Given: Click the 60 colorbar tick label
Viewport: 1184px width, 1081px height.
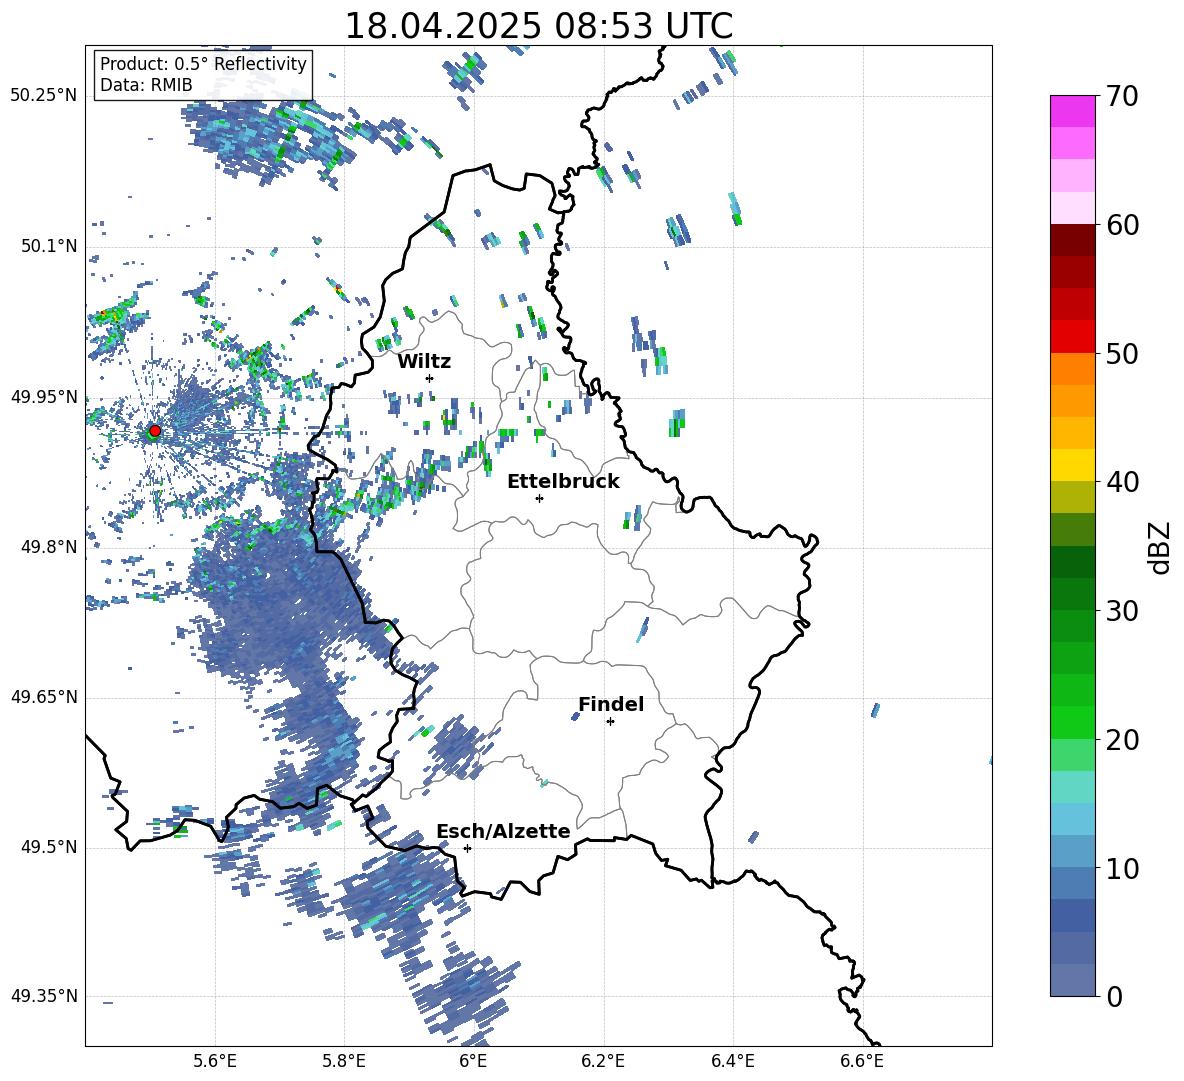Looking at the screenshot, I should pos(1122,225).
